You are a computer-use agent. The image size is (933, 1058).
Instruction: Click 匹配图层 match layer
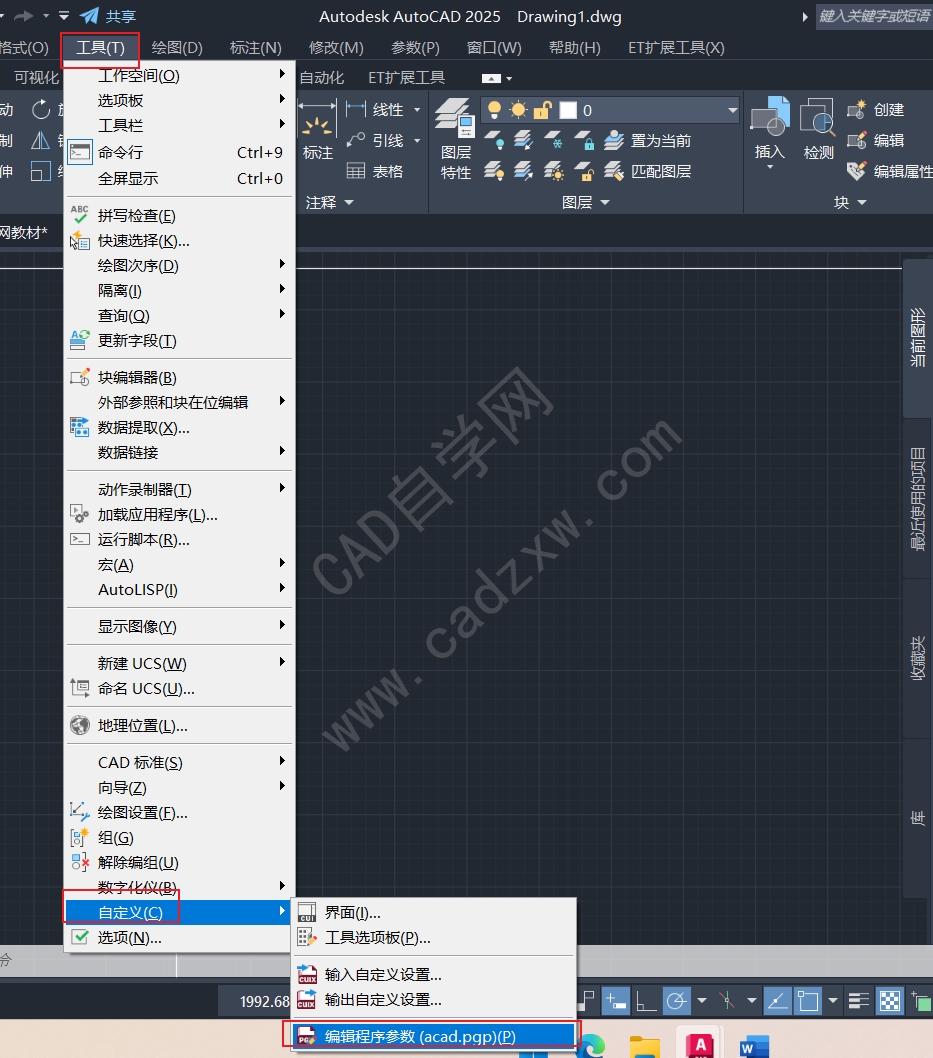[x=647, y=171]
